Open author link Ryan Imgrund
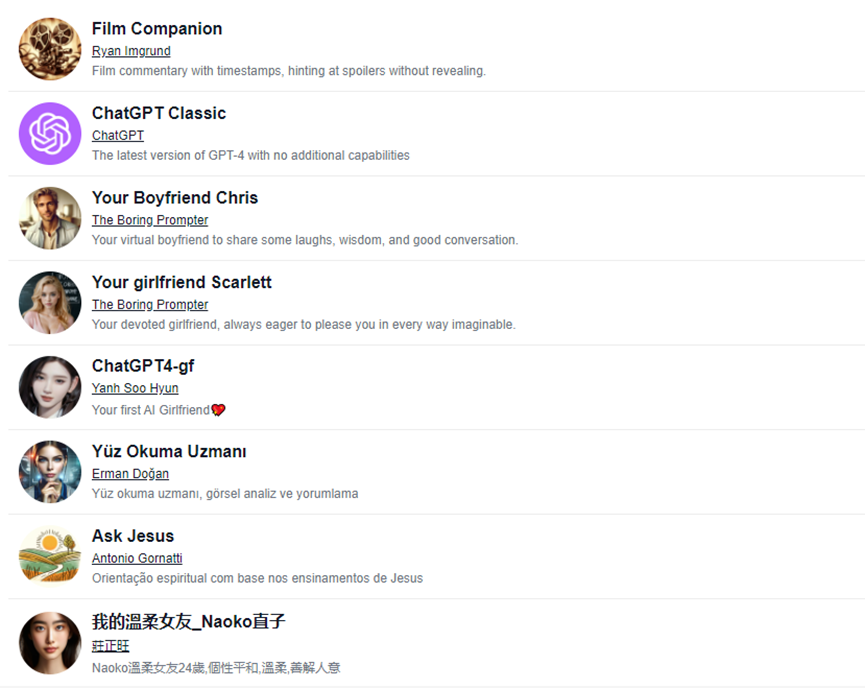Viewport: 865px width, 688px height. 131,51
